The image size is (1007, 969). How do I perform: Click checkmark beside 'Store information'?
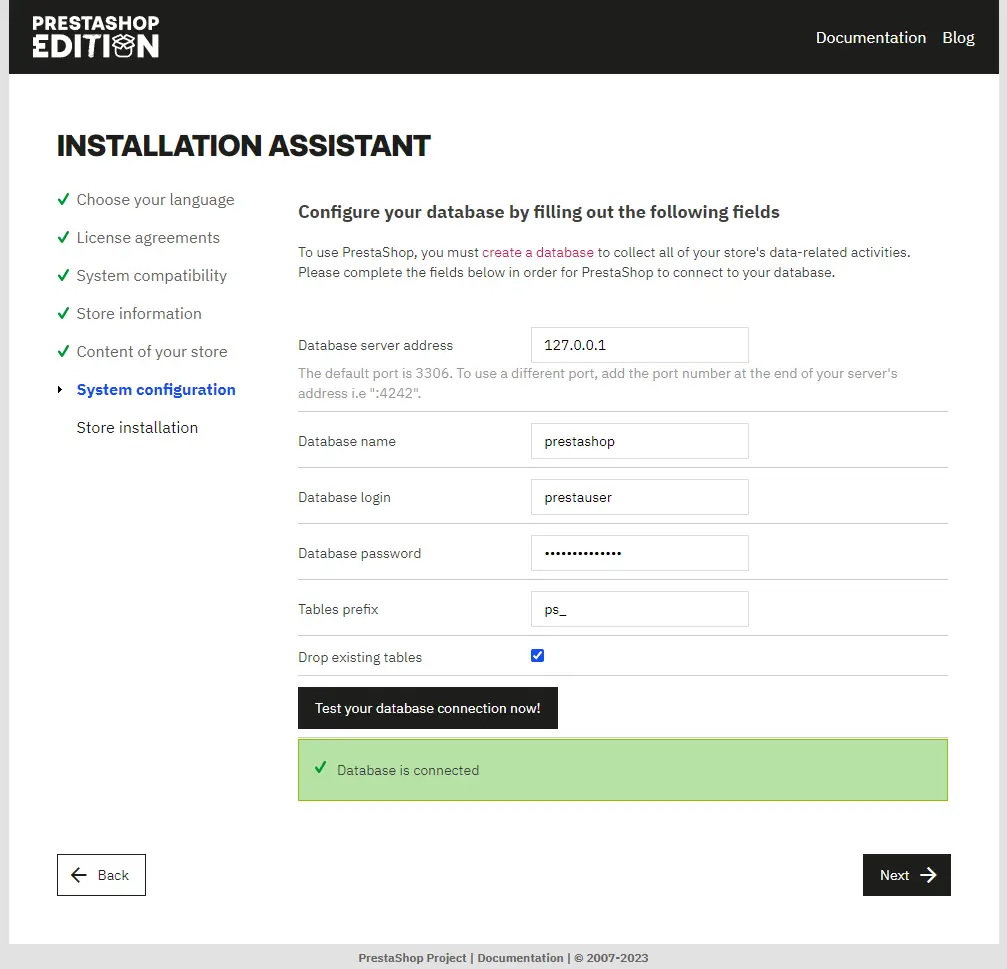(x=63, y=313)
